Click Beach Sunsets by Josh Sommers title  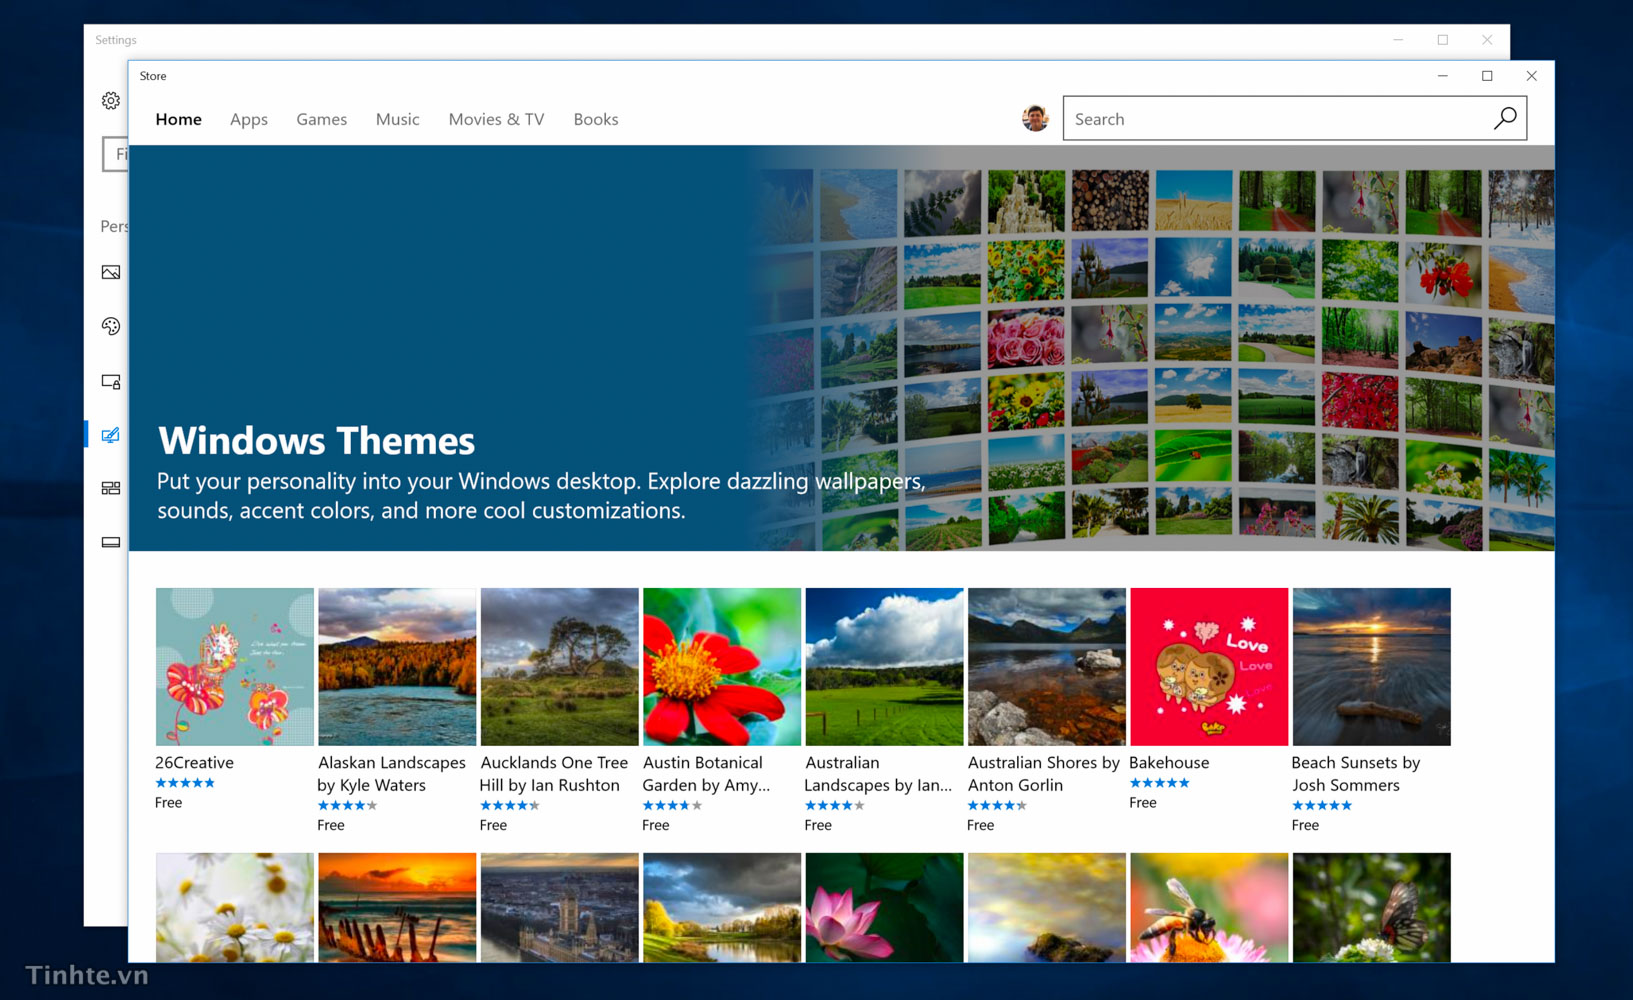point(1355,774)
